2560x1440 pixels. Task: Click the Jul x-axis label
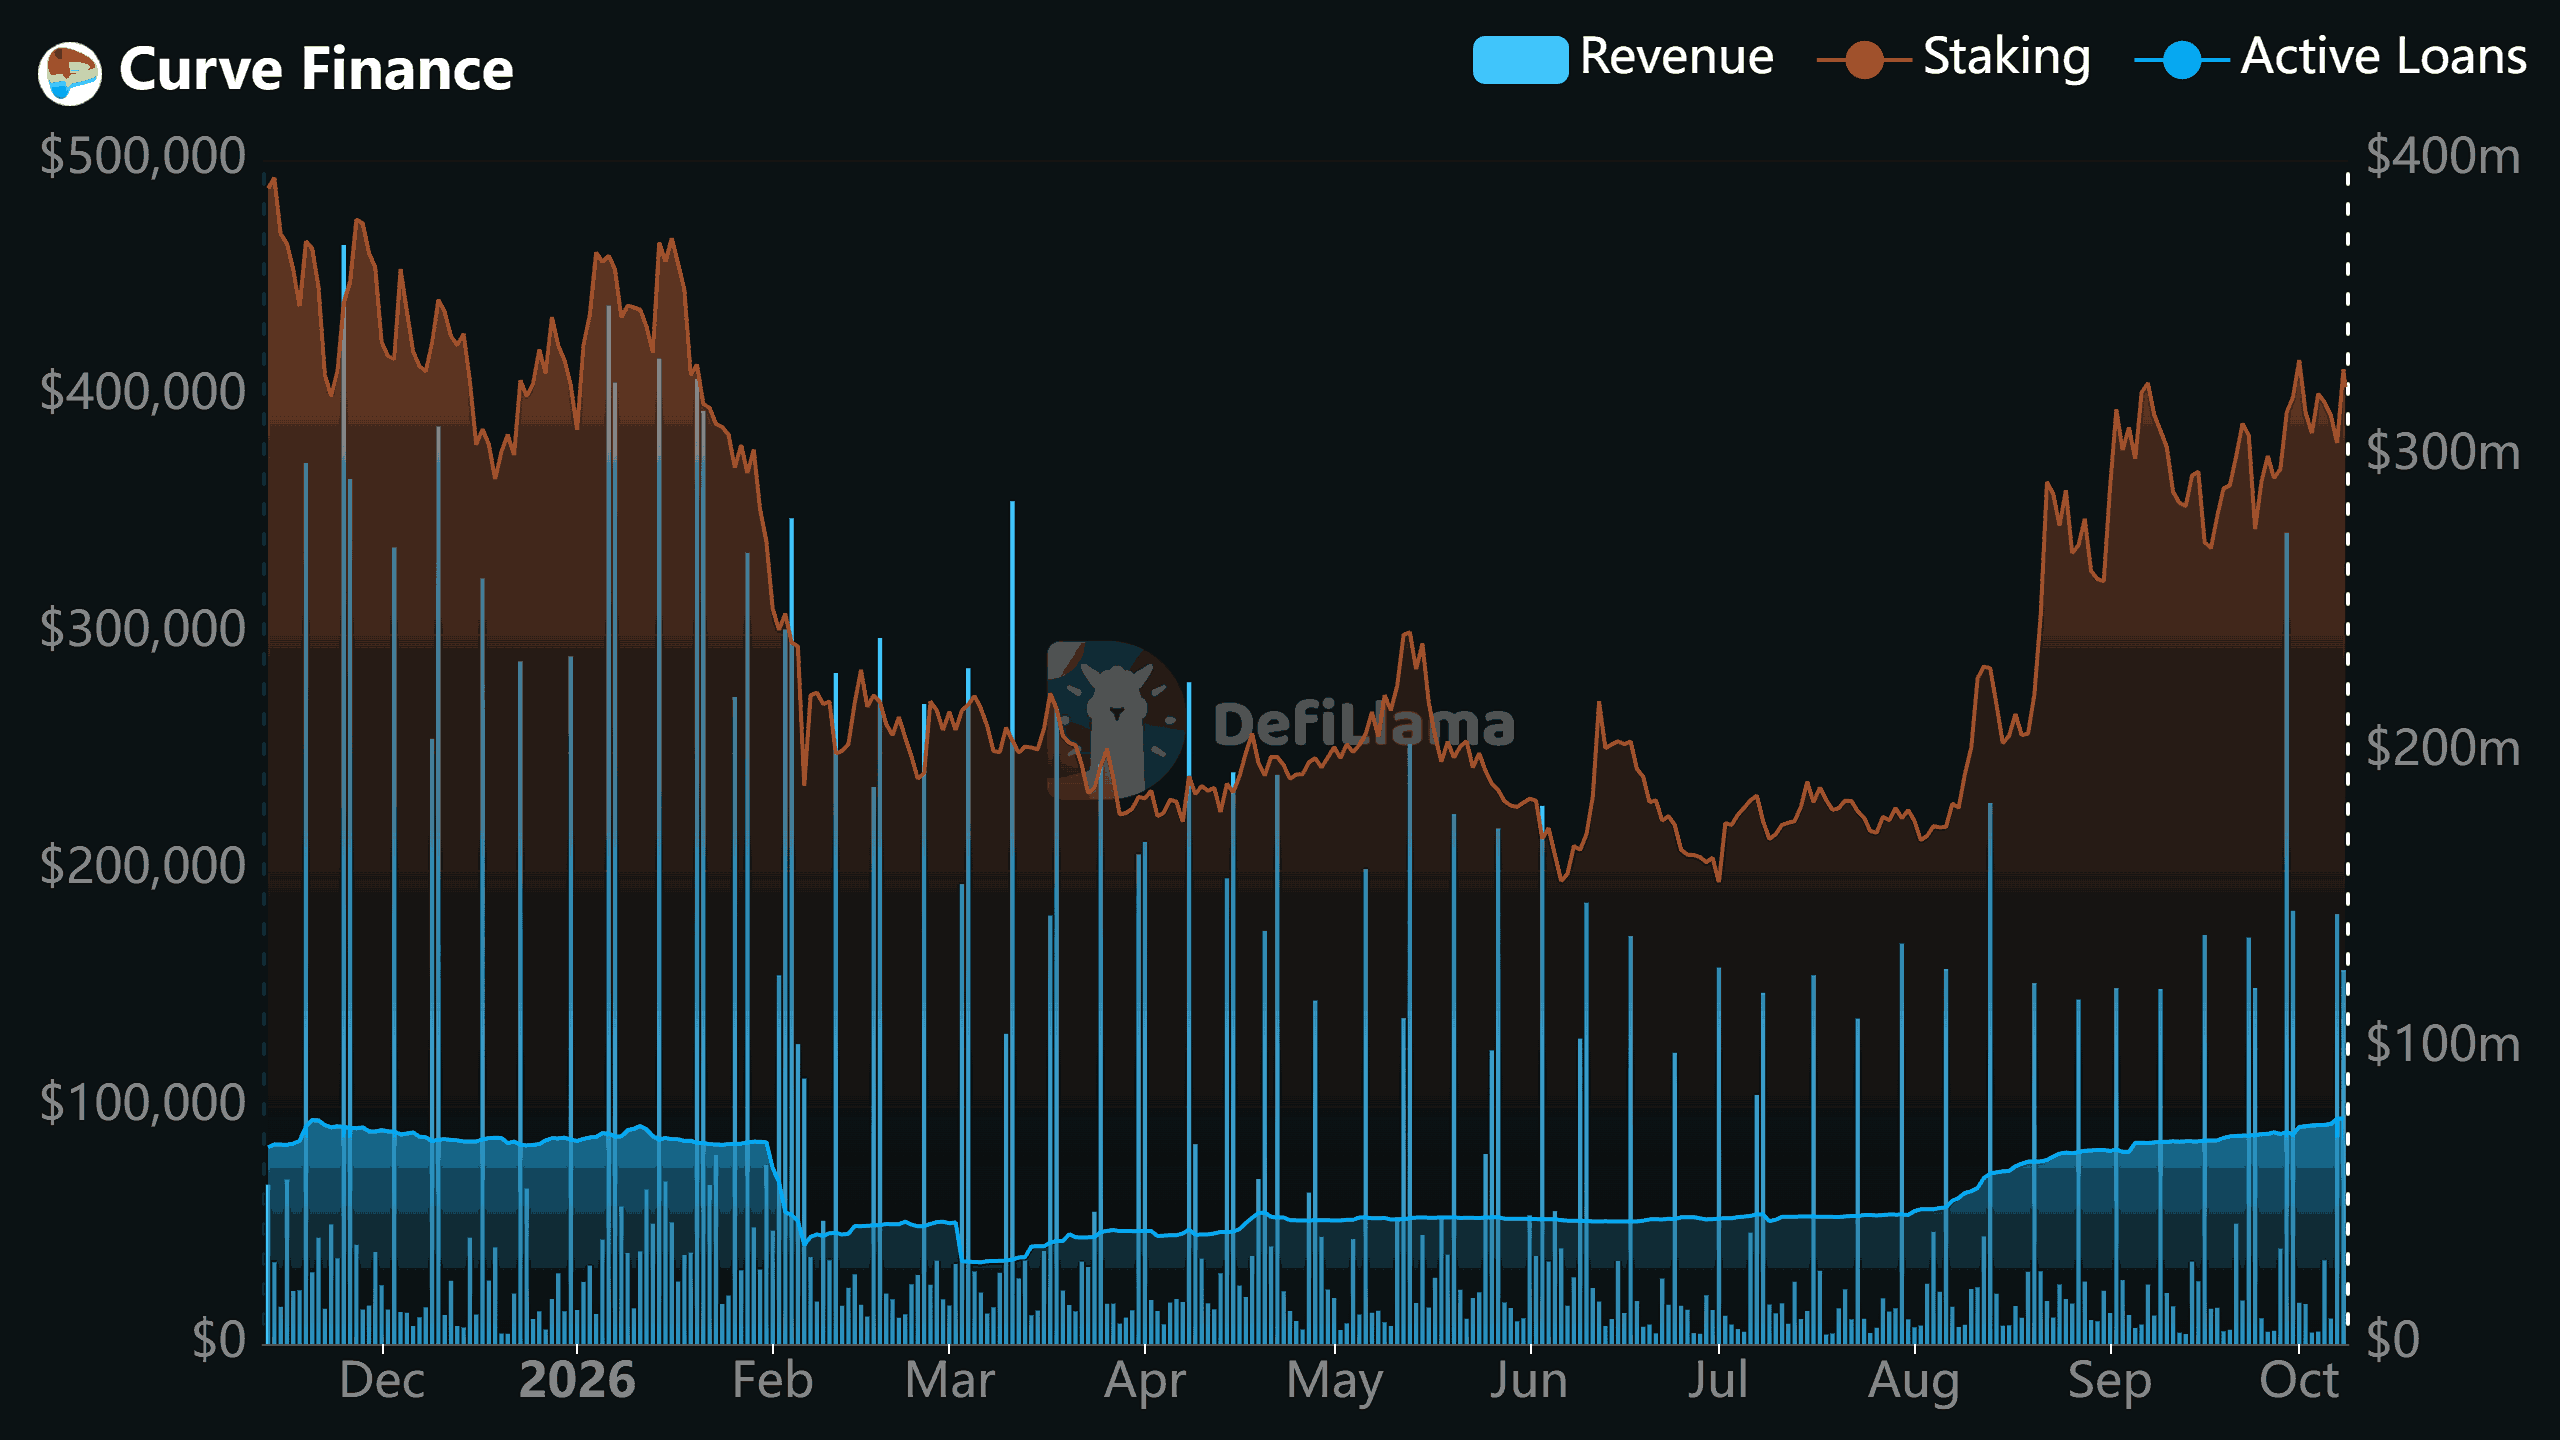click(x=1718, y=1381)
